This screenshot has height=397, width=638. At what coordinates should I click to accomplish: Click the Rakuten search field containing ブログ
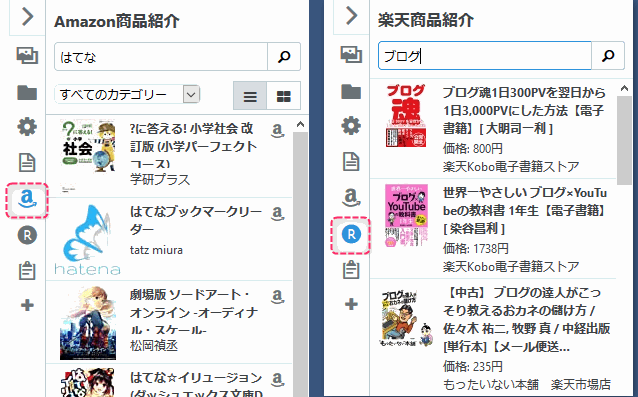click(485, 55)
